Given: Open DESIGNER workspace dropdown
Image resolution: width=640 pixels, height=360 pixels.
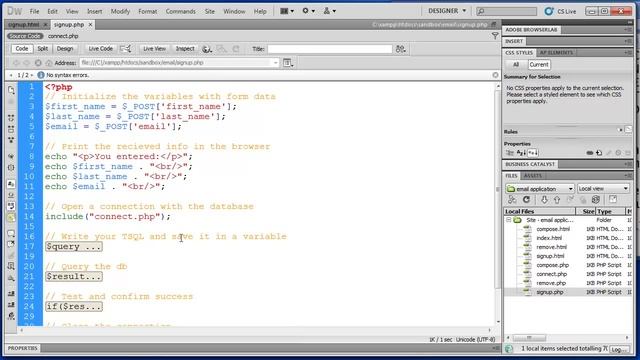Looking at the screenshot, I should (447, 11).
